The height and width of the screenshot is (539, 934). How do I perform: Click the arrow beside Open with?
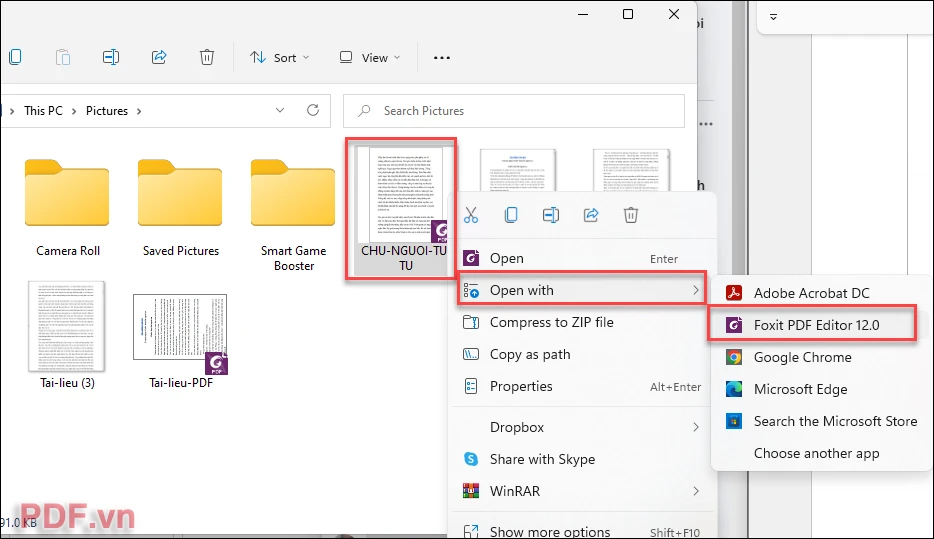[x=695, y=290]
